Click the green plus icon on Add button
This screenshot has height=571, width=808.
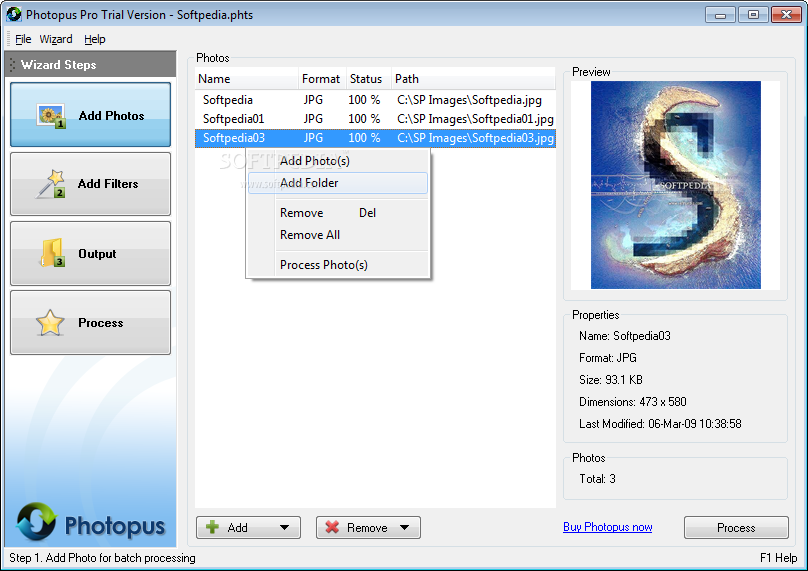[212, 527]
